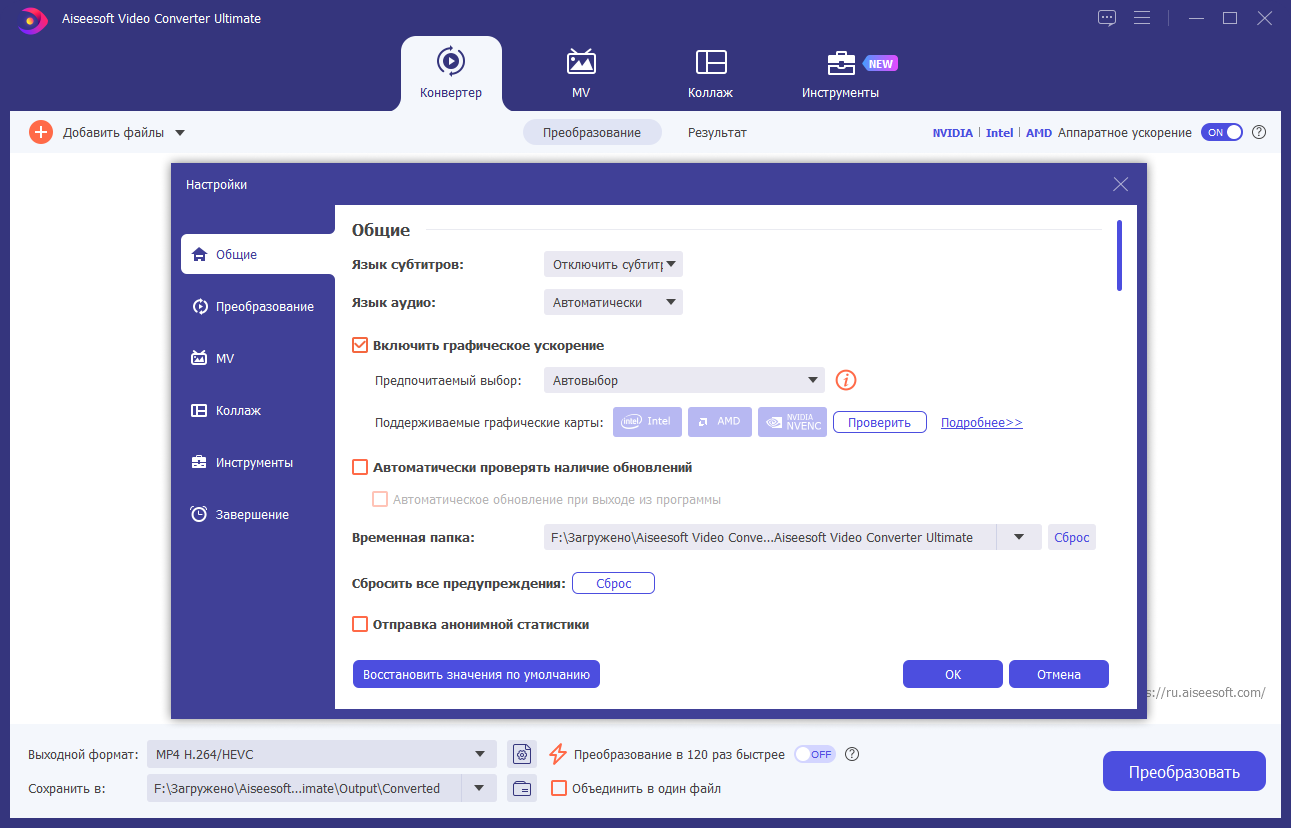Click Восстановить значения по умолчанию
The height and width of the screenshot is (828, 1291).
(x=476, y=674)
